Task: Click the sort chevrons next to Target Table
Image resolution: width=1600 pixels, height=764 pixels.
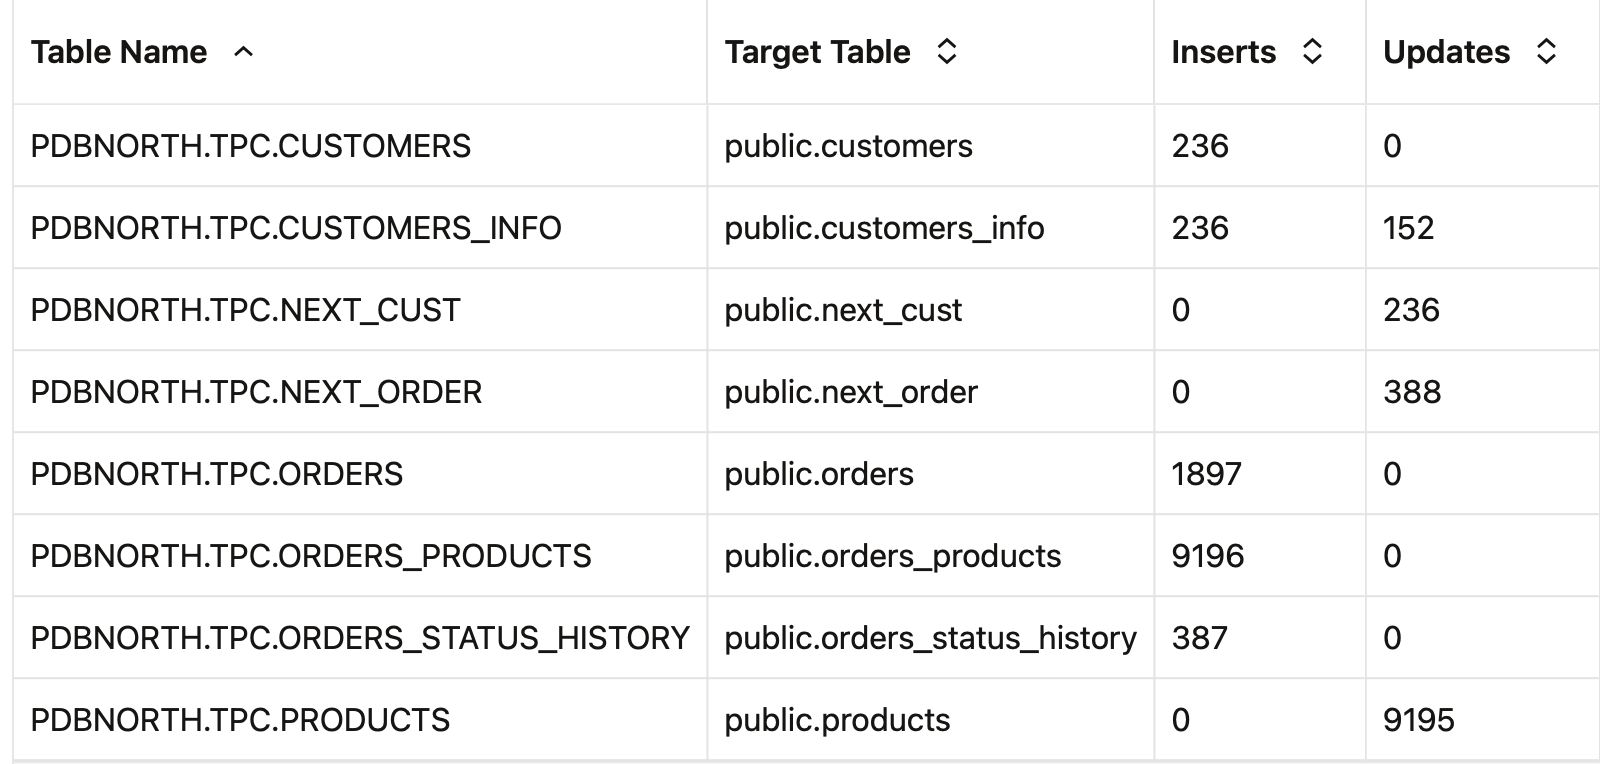Action: [x=944, y=51]
